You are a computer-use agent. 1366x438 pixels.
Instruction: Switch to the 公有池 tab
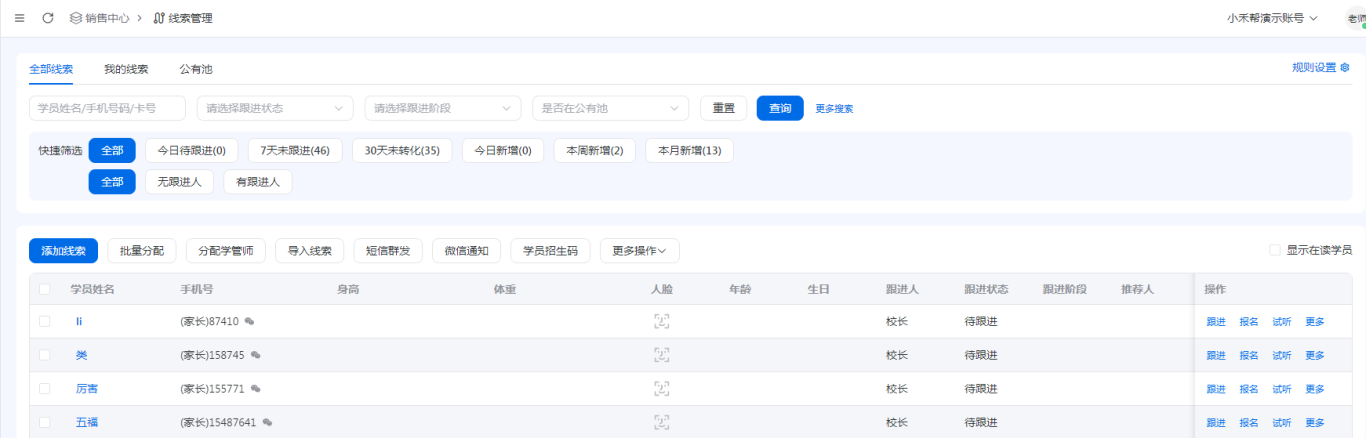pyautogui.click(x=196, y=69)
